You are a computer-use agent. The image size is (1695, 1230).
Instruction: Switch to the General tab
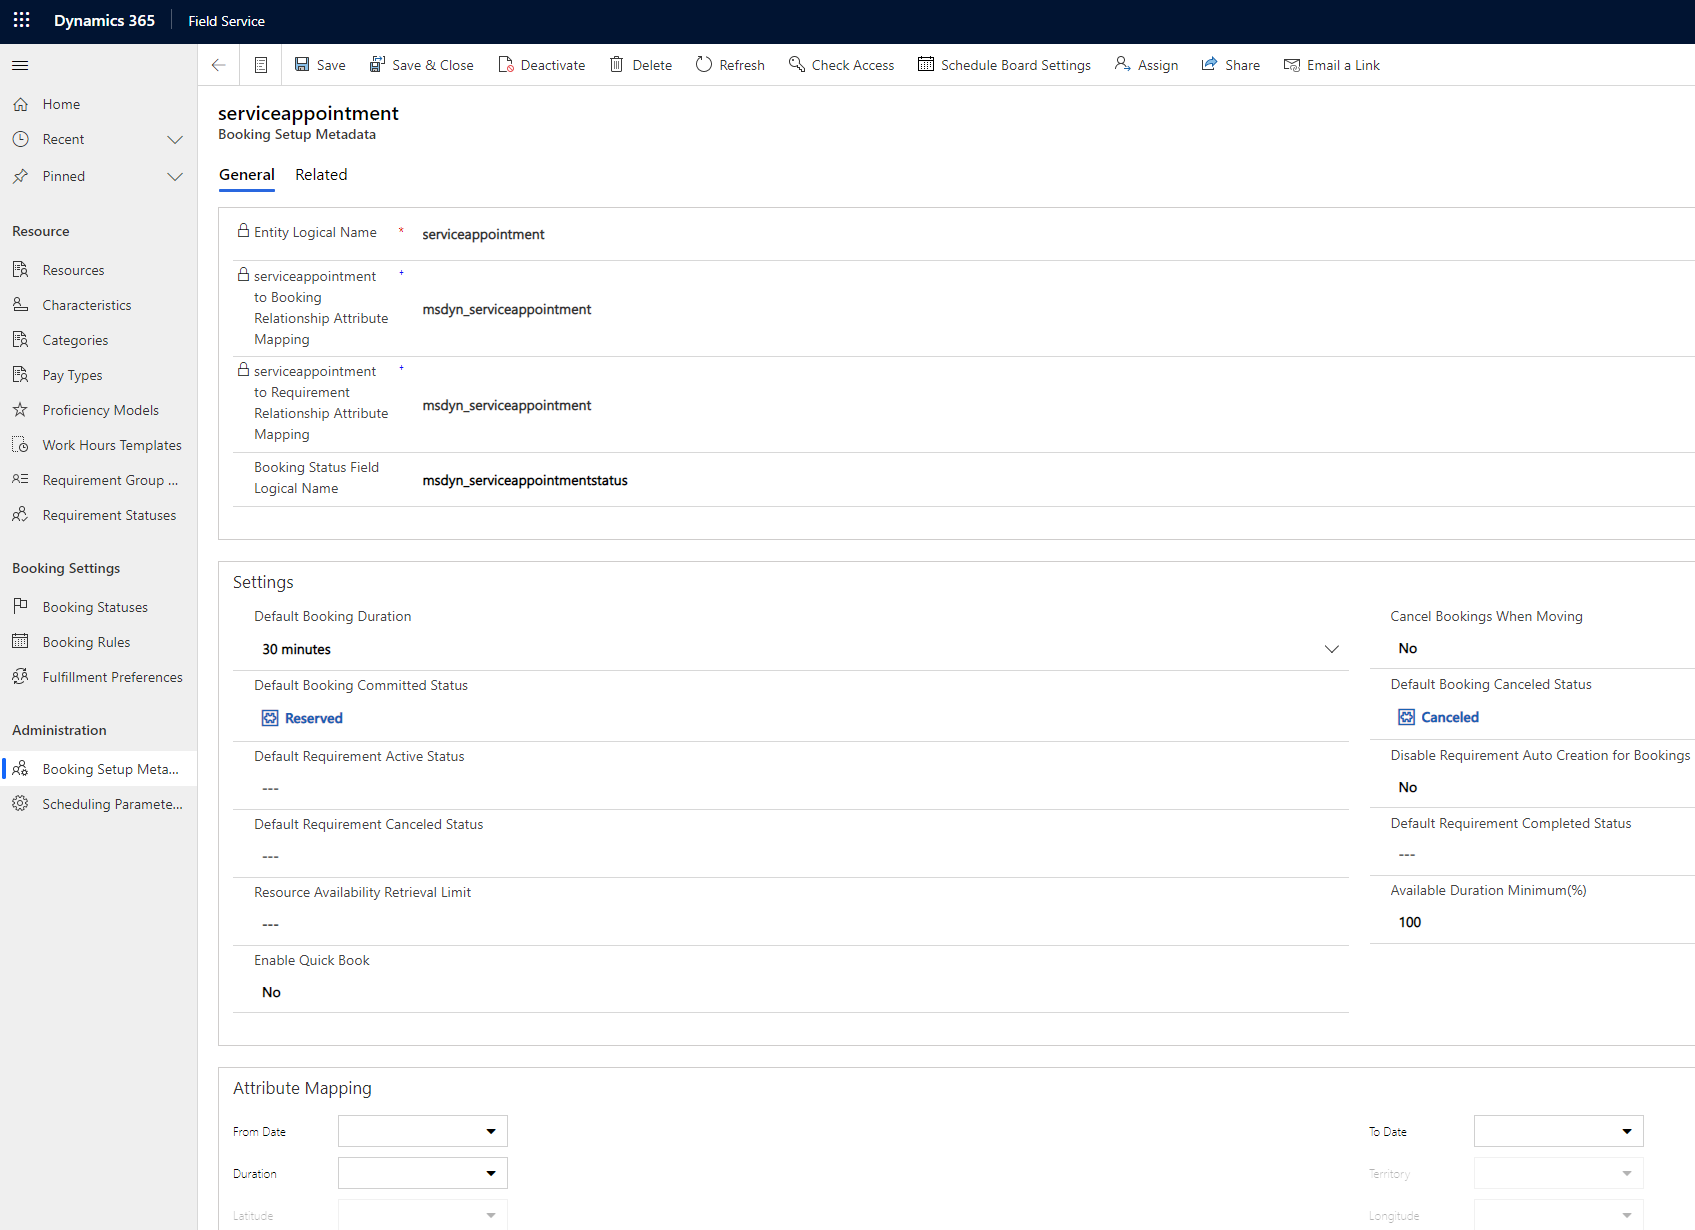[x=247, y=175]
